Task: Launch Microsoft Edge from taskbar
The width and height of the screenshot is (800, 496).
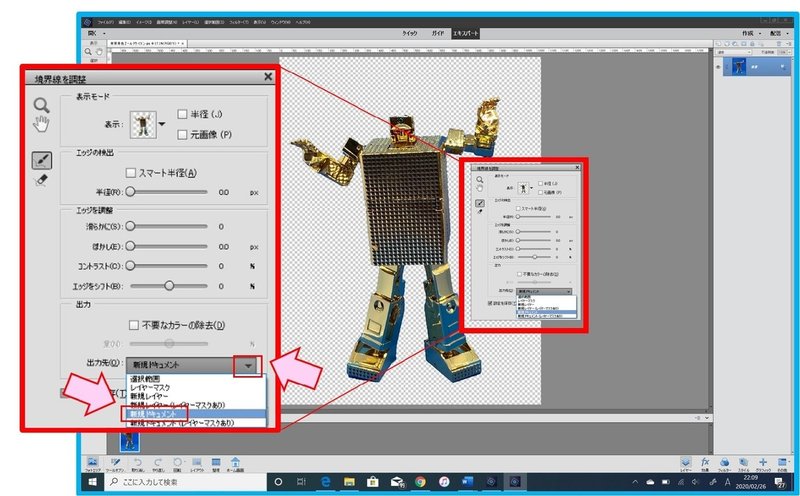Action: pos(326,482)
